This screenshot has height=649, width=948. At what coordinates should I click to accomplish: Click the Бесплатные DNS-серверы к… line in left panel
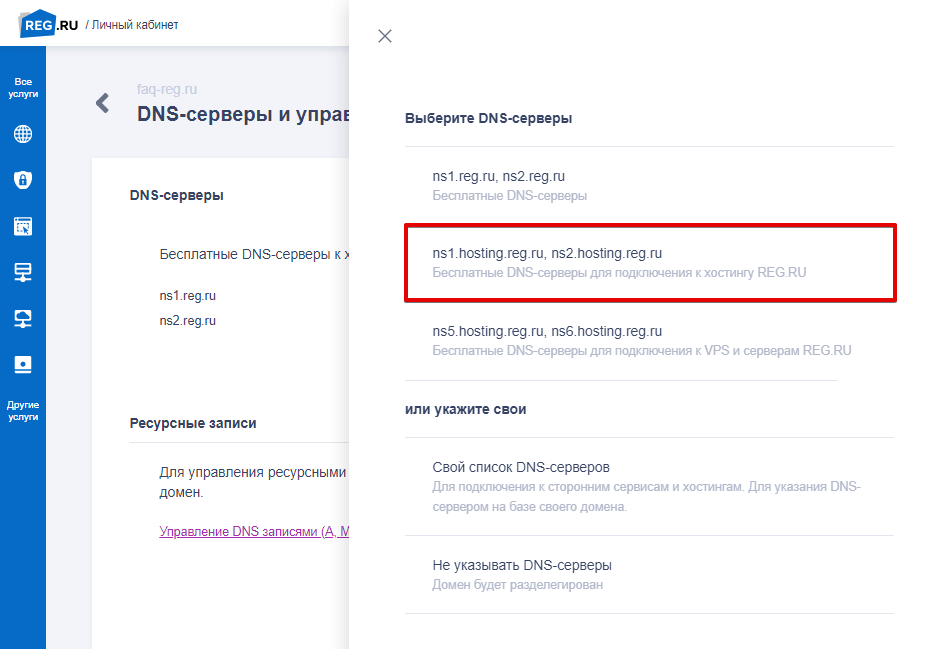[x=254, y=254]
